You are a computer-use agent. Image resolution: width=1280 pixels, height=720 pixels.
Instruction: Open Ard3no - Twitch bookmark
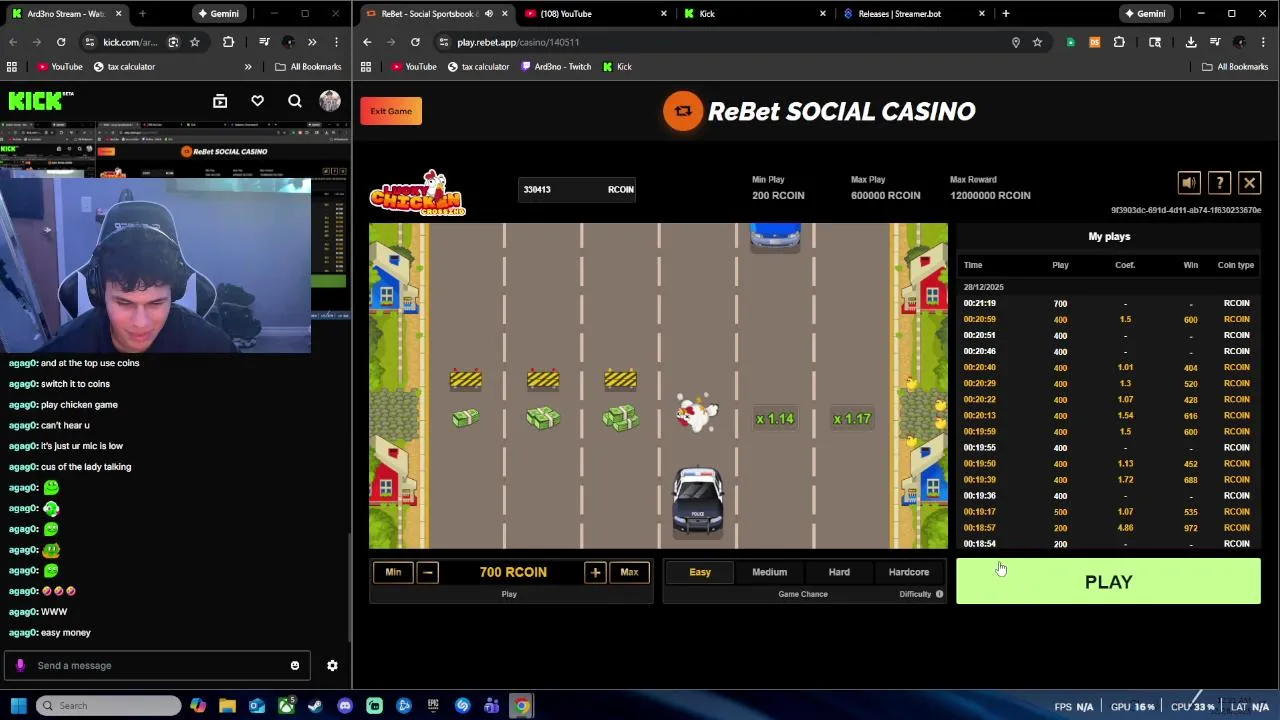[x=556, y=67]
